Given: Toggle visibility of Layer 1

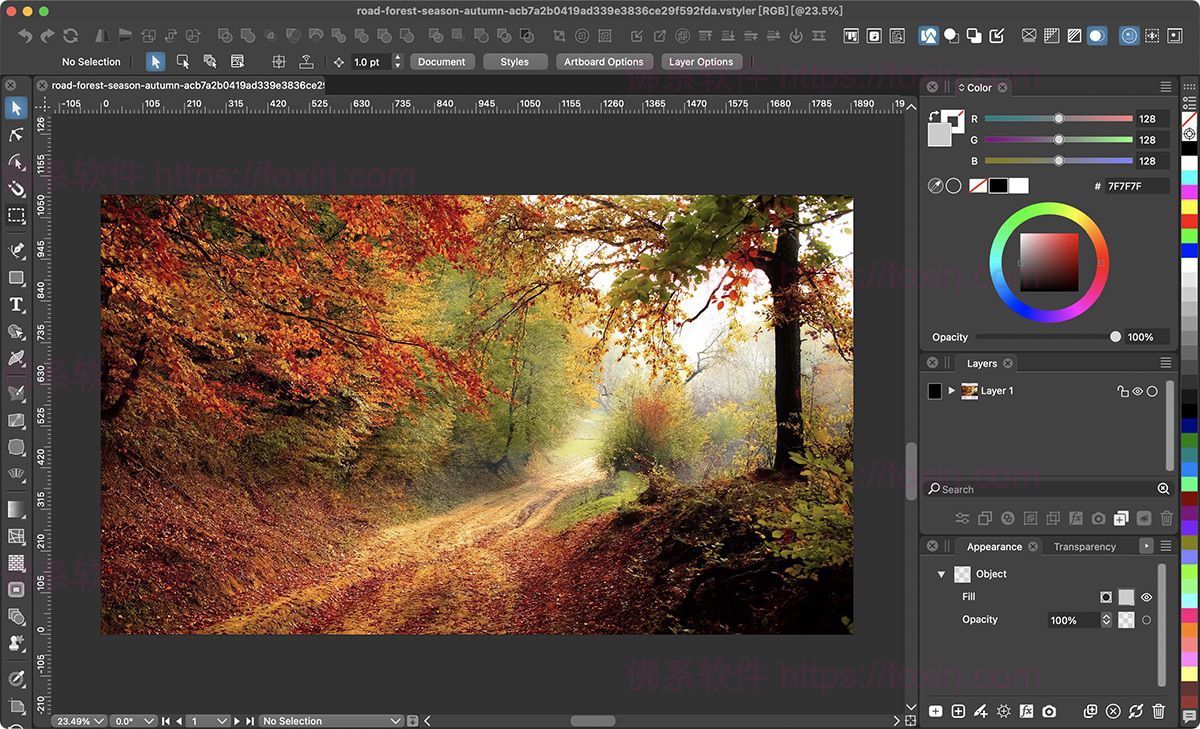Looking at the screenshot, I should point(1137,391).
